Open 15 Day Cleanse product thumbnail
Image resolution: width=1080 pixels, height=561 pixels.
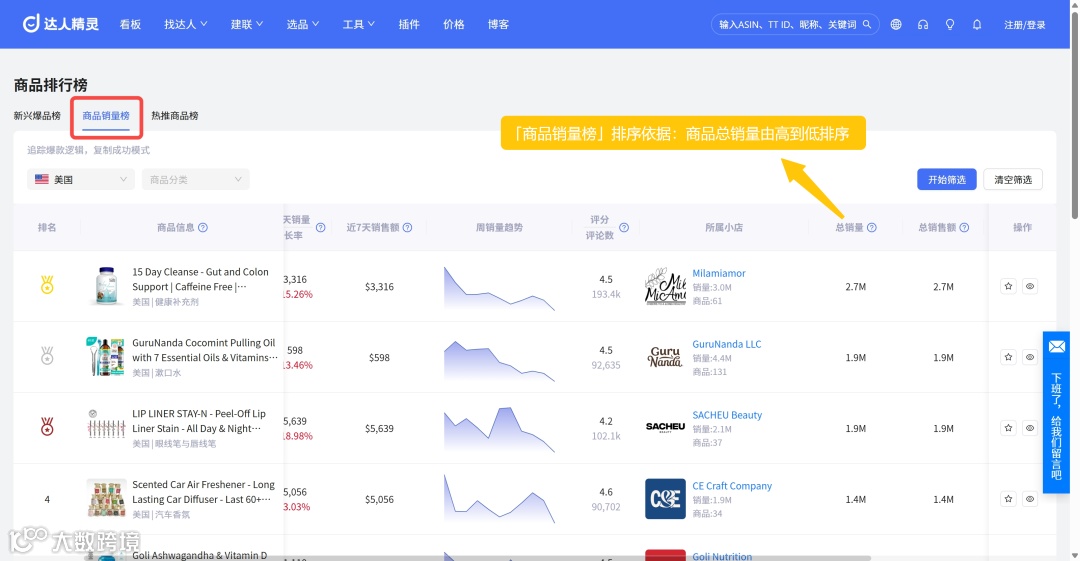[106, 286]
